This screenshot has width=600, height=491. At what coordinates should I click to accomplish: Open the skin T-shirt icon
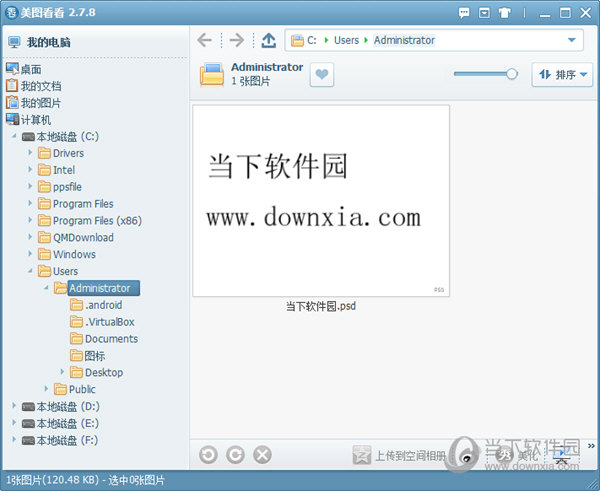[505, 13]
